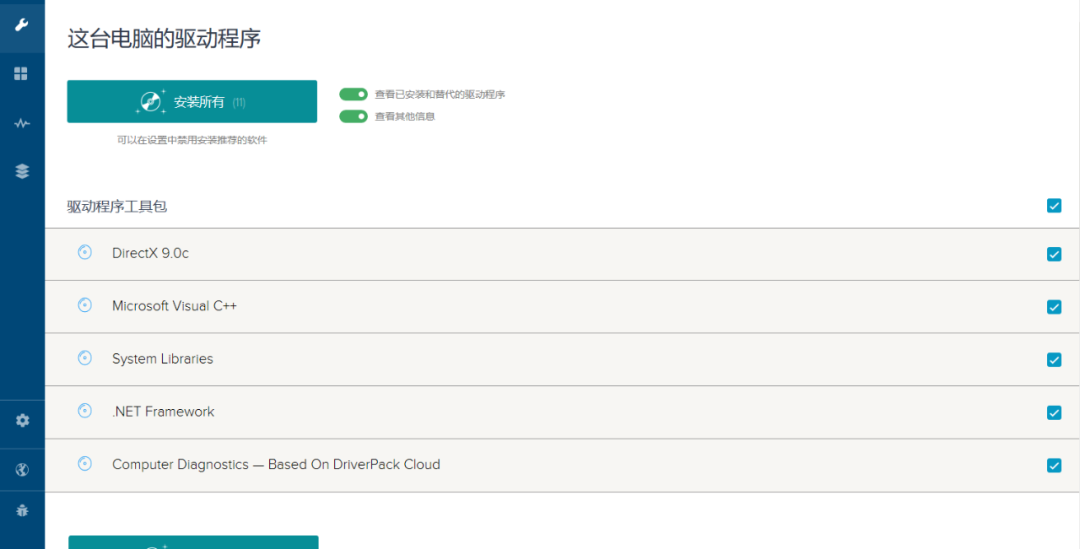Click the 可以在设置中禁用安装推荐的软件 note
The image size is (1080, 549).
point(192,140)
